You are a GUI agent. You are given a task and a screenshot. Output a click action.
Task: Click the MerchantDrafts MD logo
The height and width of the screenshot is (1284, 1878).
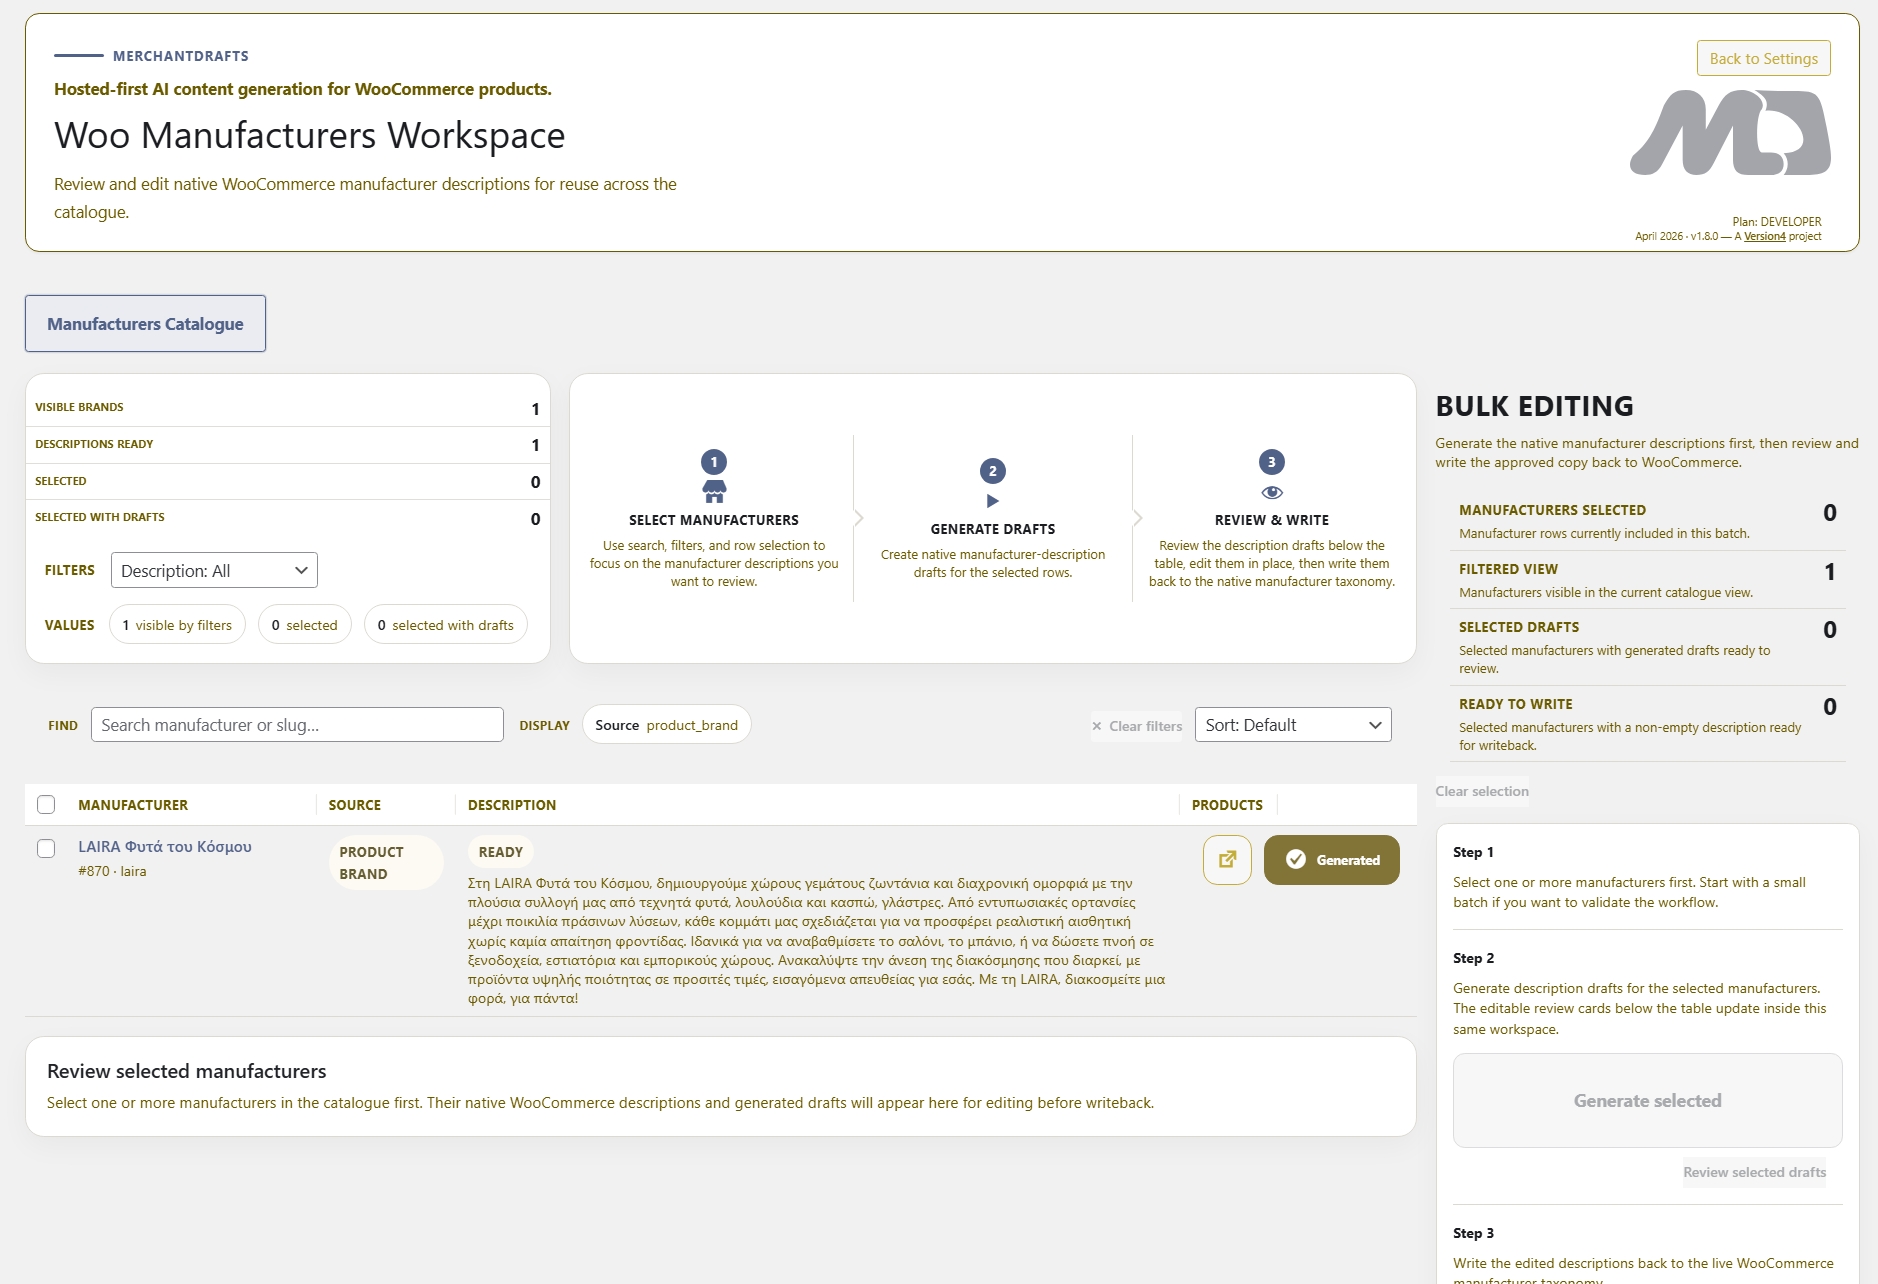(x=1730, y=133)
